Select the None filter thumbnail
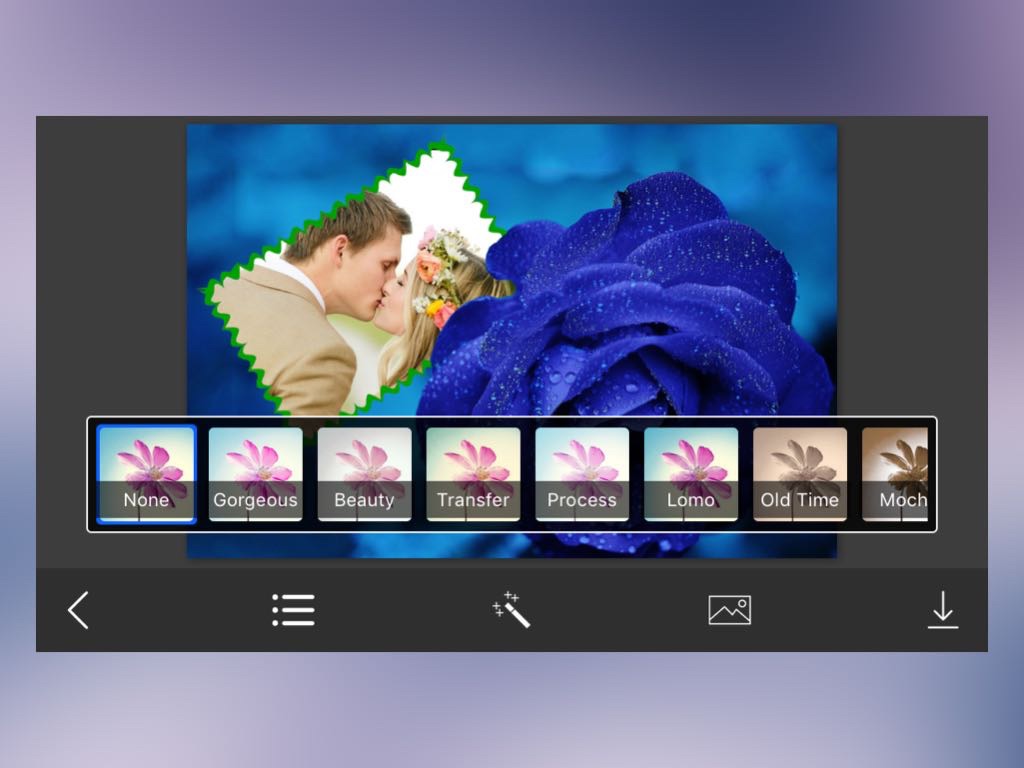The height and width of the screenshot is (768, 1024). coord(146,474)
